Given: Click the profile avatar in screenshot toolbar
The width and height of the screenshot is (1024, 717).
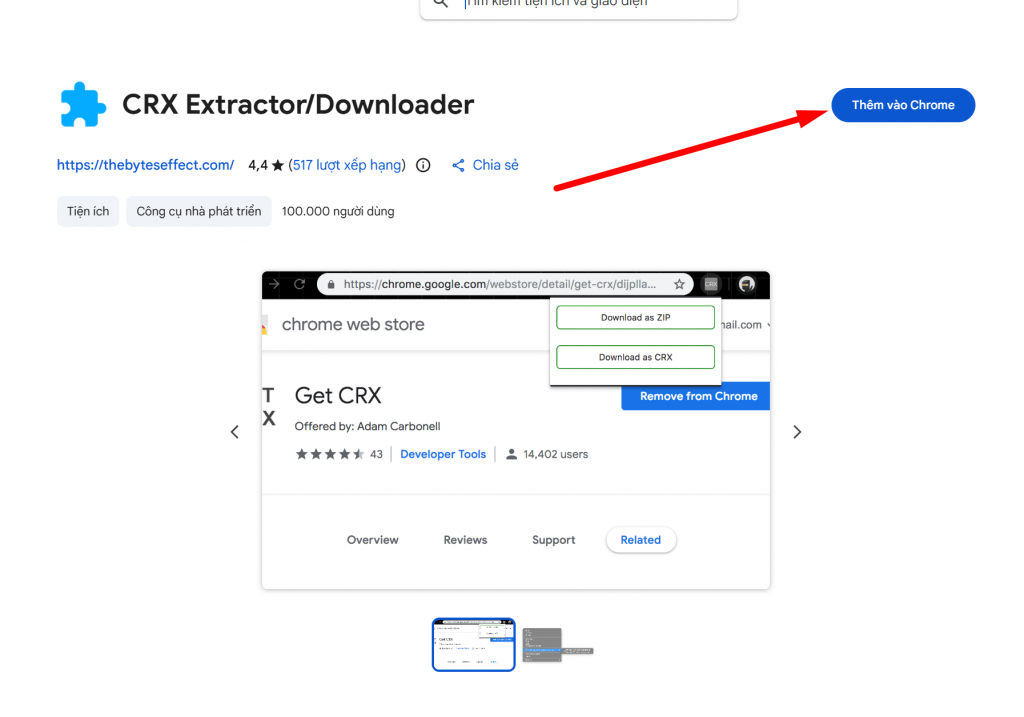Looking at the screenshot, I should click(x=746, y=284).
